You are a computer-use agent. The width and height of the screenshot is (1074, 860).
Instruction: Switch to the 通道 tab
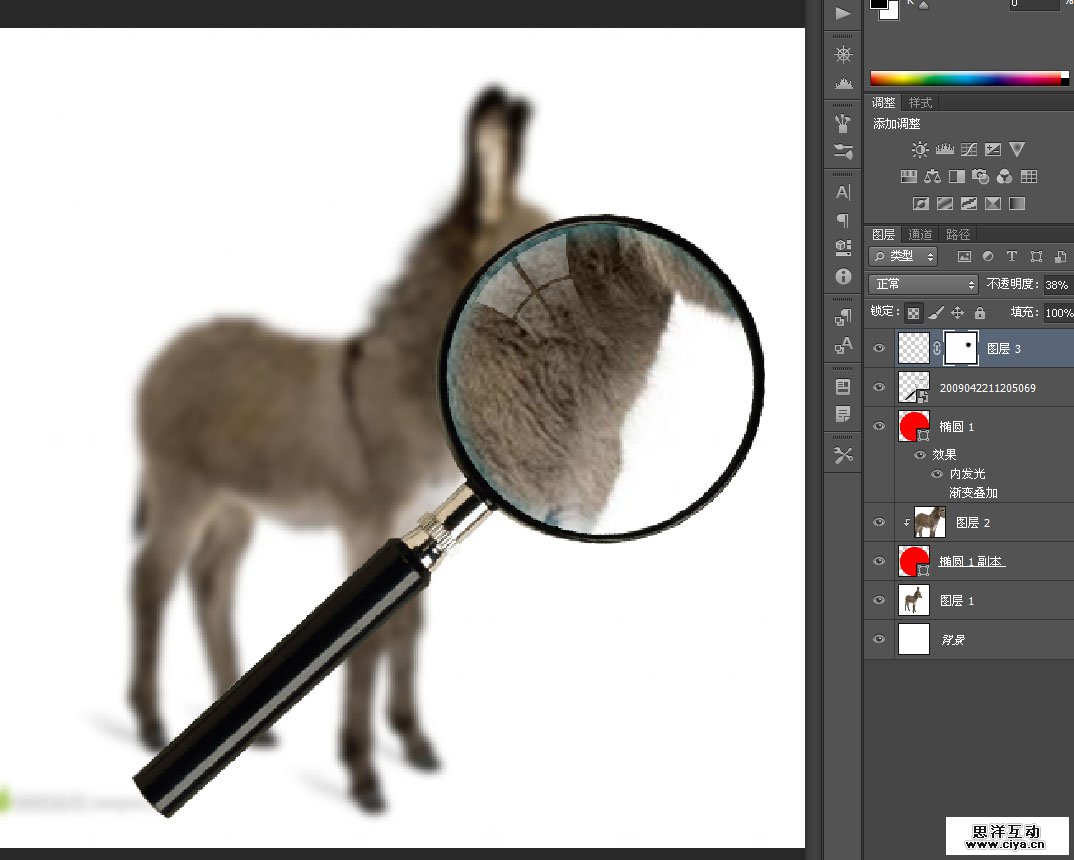coord(920,234)
